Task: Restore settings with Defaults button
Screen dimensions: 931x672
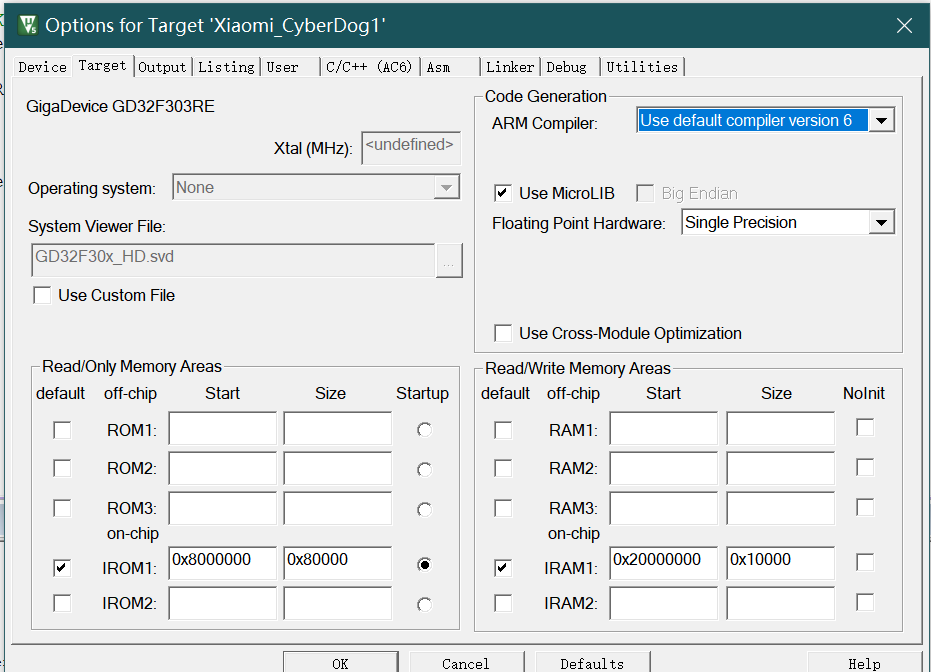Action: click(x=593, y=663)
